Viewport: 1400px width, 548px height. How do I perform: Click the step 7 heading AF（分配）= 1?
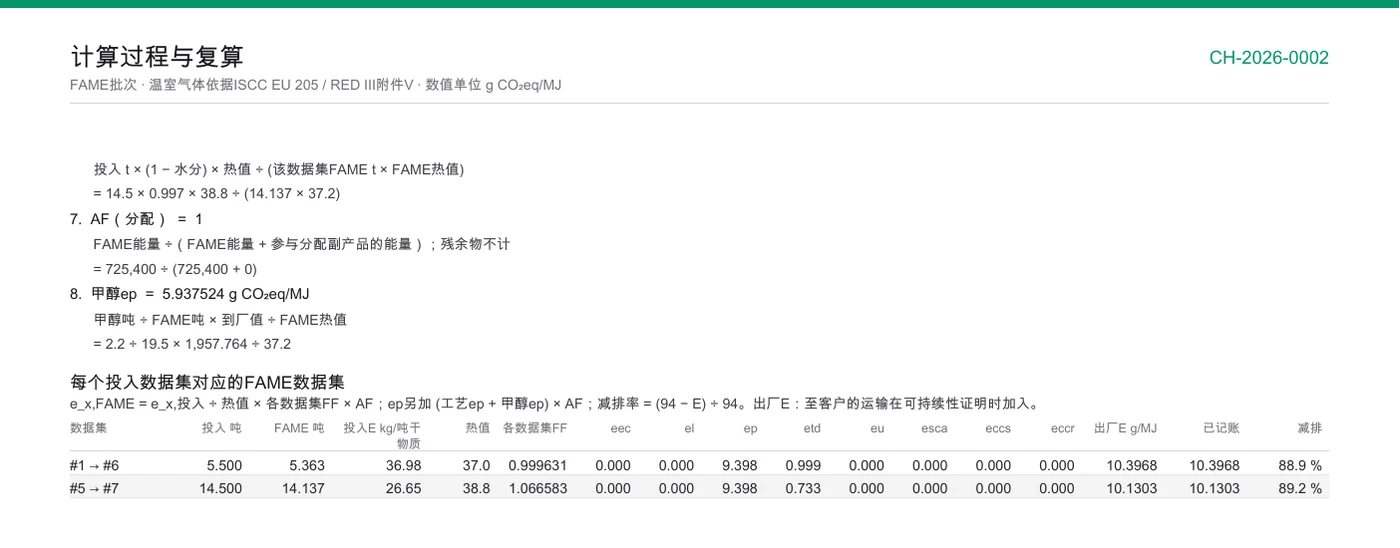[x=137, y=219]
